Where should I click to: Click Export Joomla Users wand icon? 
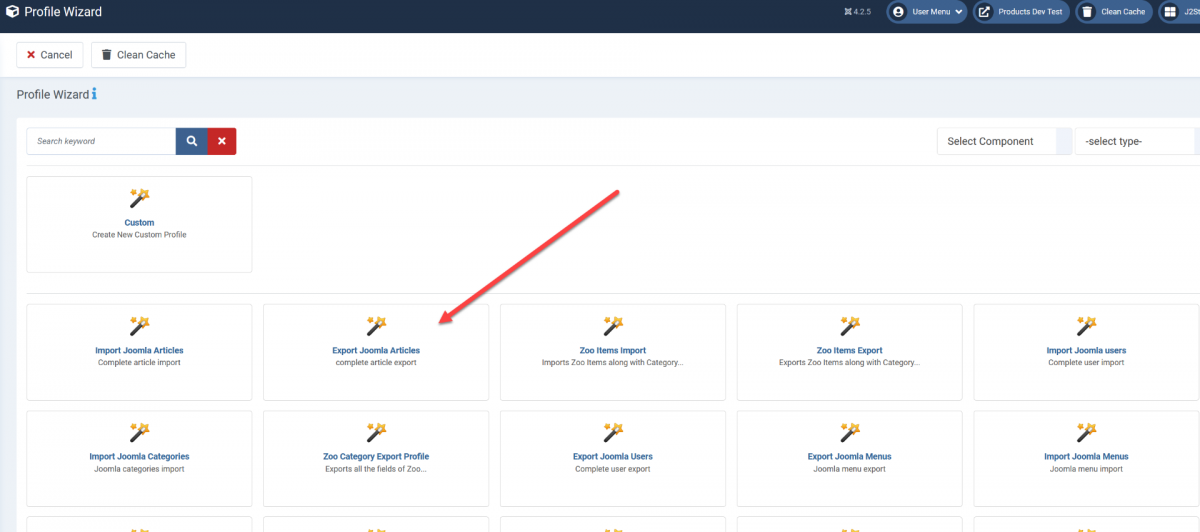[x=613, y=432]
